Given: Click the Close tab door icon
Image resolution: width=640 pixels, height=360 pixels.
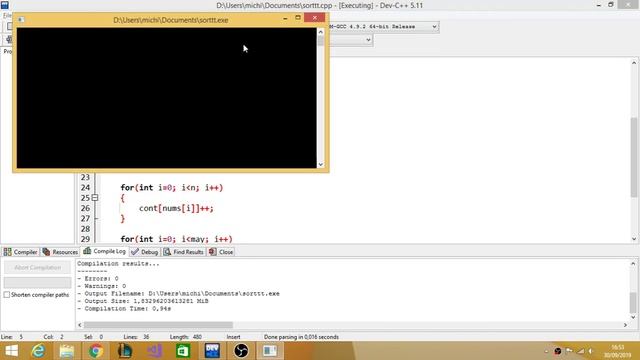Looking at the screenshot, I should tap(212, 252).
